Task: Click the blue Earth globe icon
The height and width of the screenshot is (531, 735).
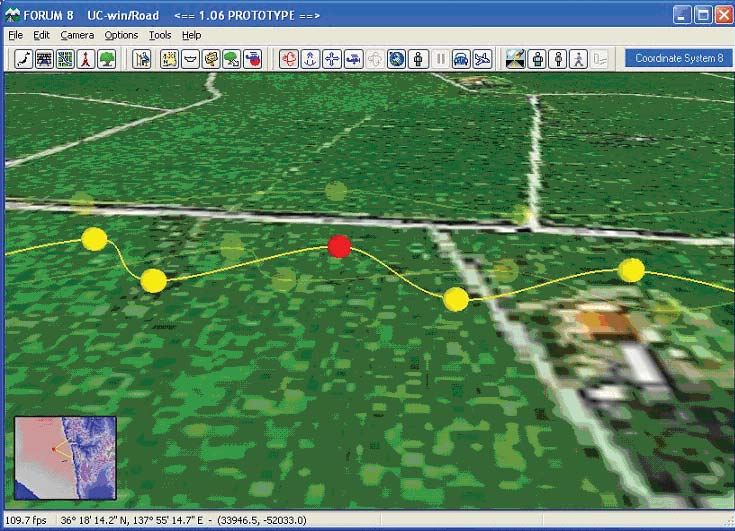Action: pyautogui.click(x=397, y=60)
